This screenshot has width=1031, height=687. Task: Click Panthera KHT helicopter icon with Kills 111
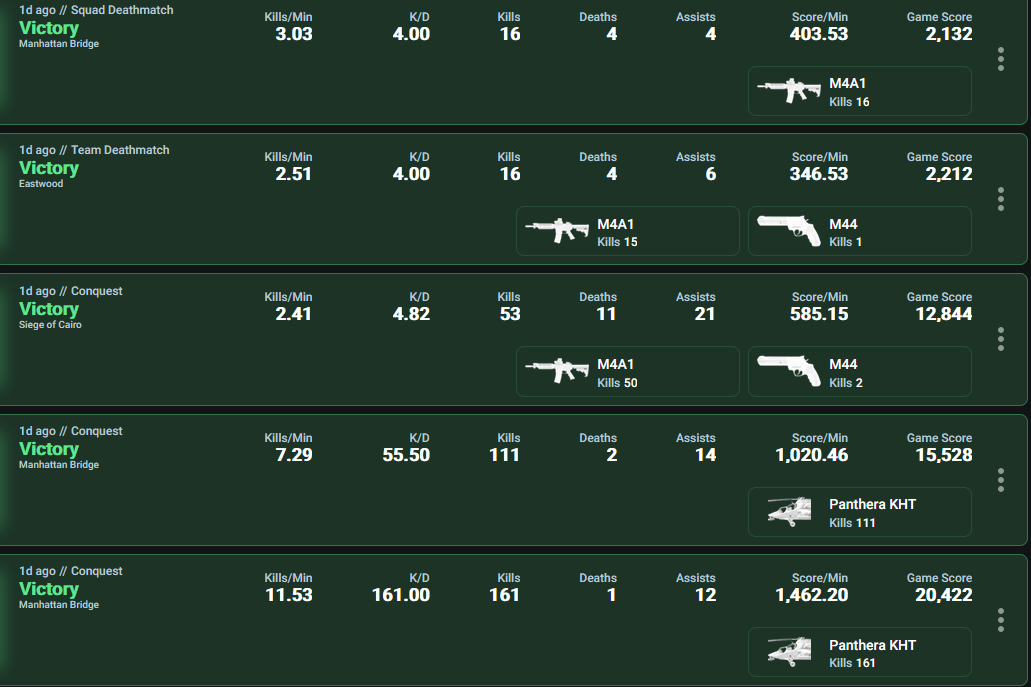789,511
